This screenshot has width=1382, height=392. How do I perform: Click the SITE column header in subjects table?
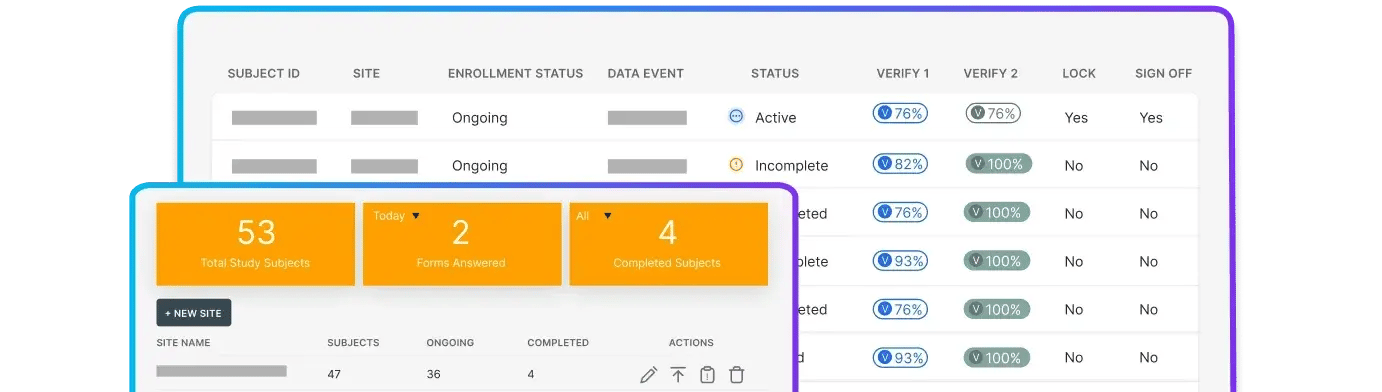pyautogui.click(x=366, y=73)
